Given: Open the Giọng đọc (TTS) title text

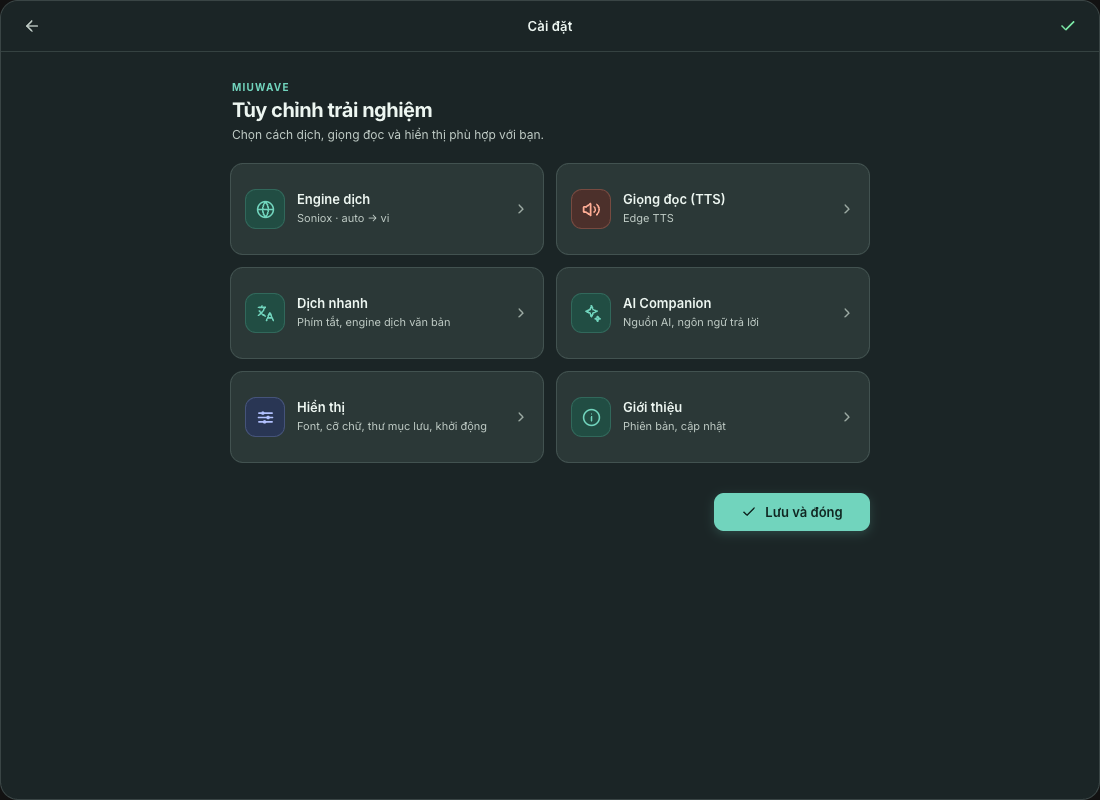Looking at the screenshot, I should tap(674, 199).
